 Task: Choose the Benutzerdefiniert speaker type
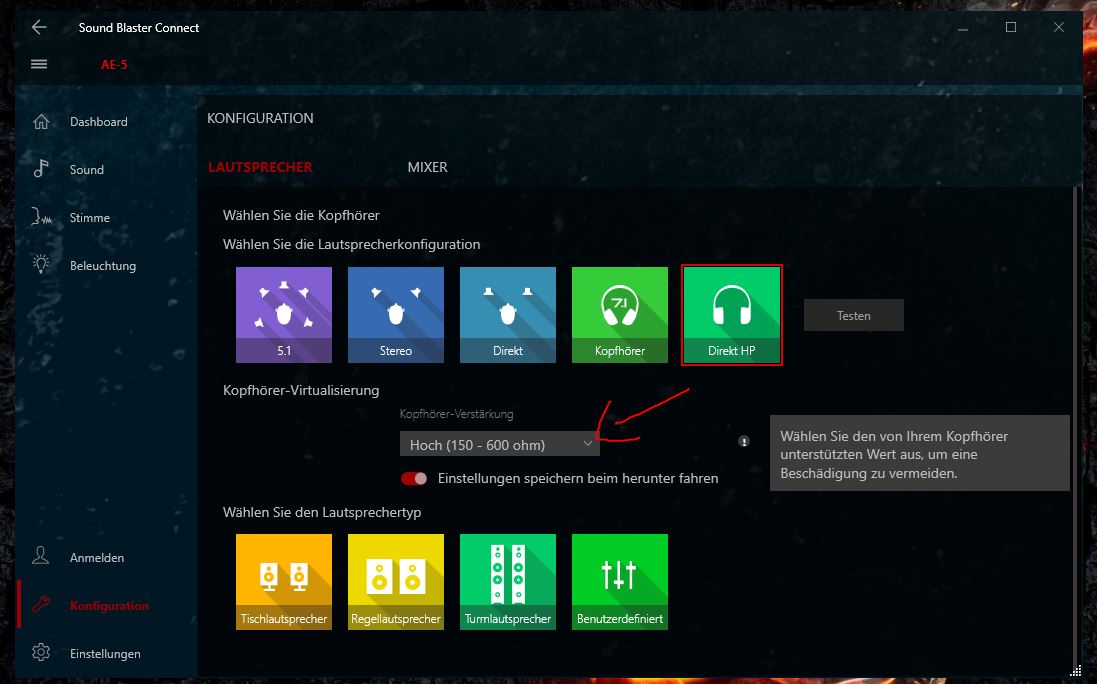[x=620, y=582]
